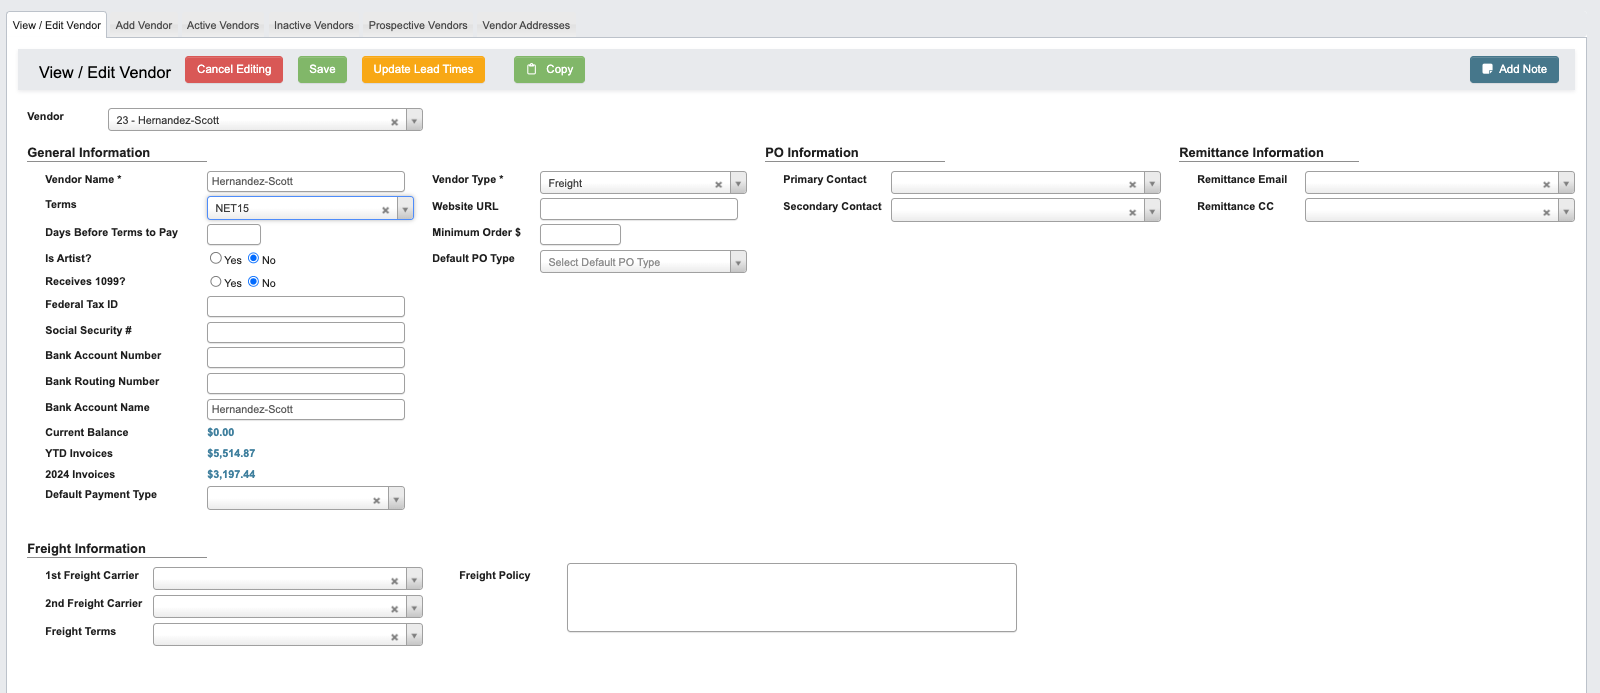Image resolution: width=1600 pixels, height=693 pixels.
Task: Clear the Default Payment Type selection
Action: pos(376,501)
